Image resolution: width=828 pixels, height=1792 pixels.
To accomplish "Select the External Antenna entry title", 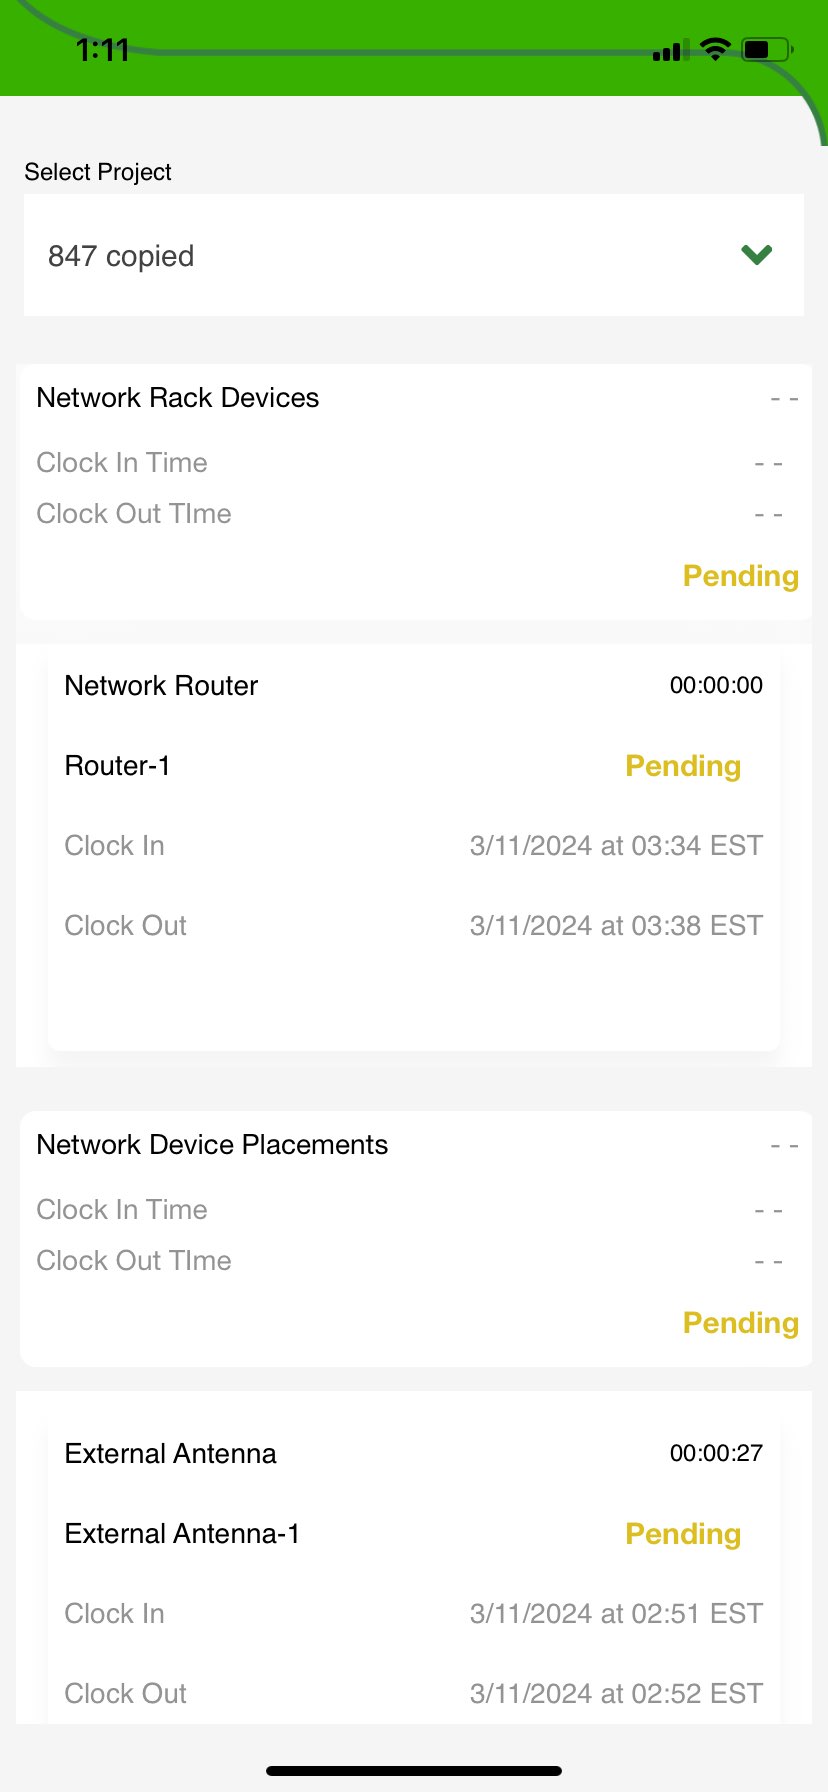I will pos(171,1454).
